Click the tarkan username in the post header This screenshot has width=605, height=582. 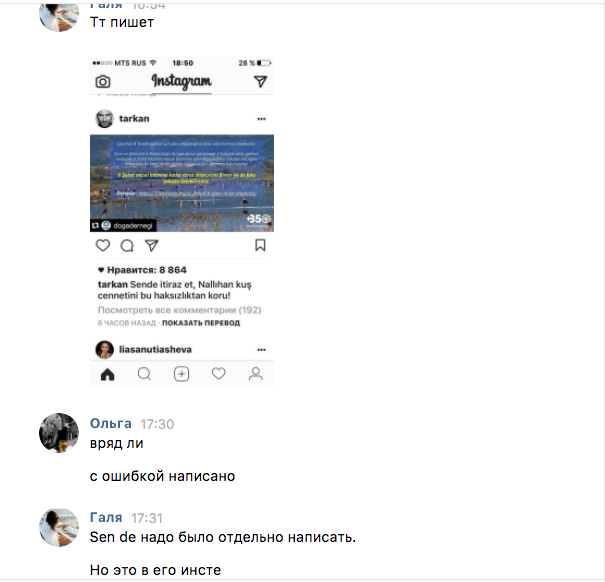[x=134, y=118]
